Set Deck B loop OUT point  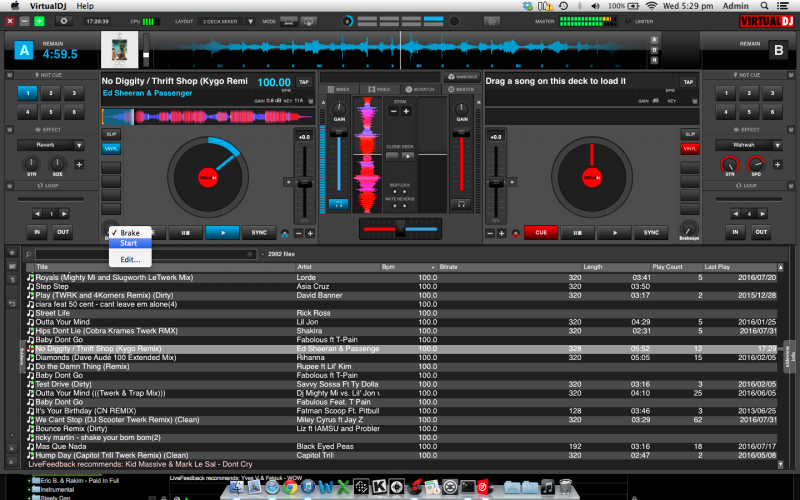click(761, 232)
